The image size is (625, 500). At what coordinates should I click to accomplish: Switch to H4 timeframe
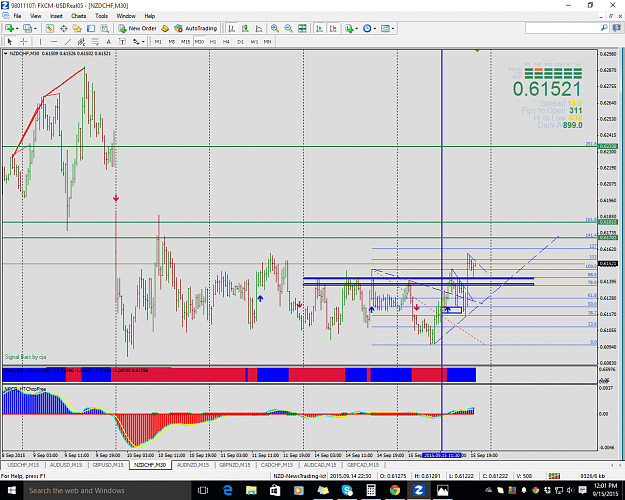[226, 41]
